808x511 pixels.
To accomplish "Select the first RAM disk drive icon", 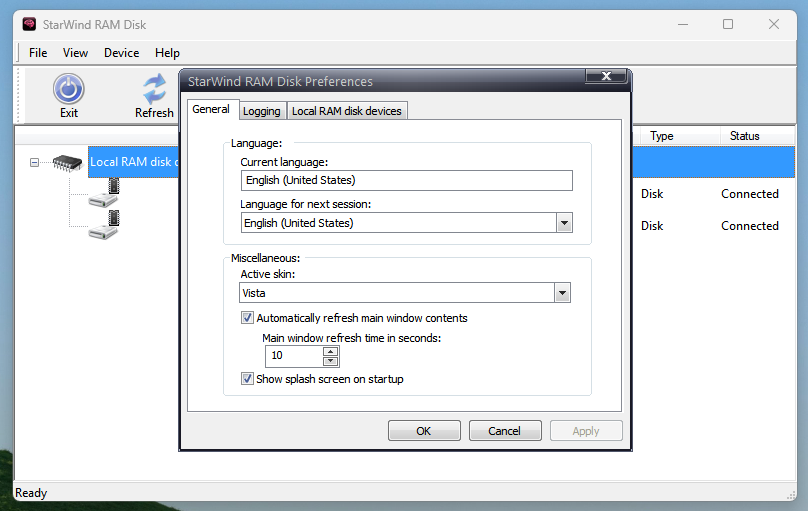I will click(104, 193).
